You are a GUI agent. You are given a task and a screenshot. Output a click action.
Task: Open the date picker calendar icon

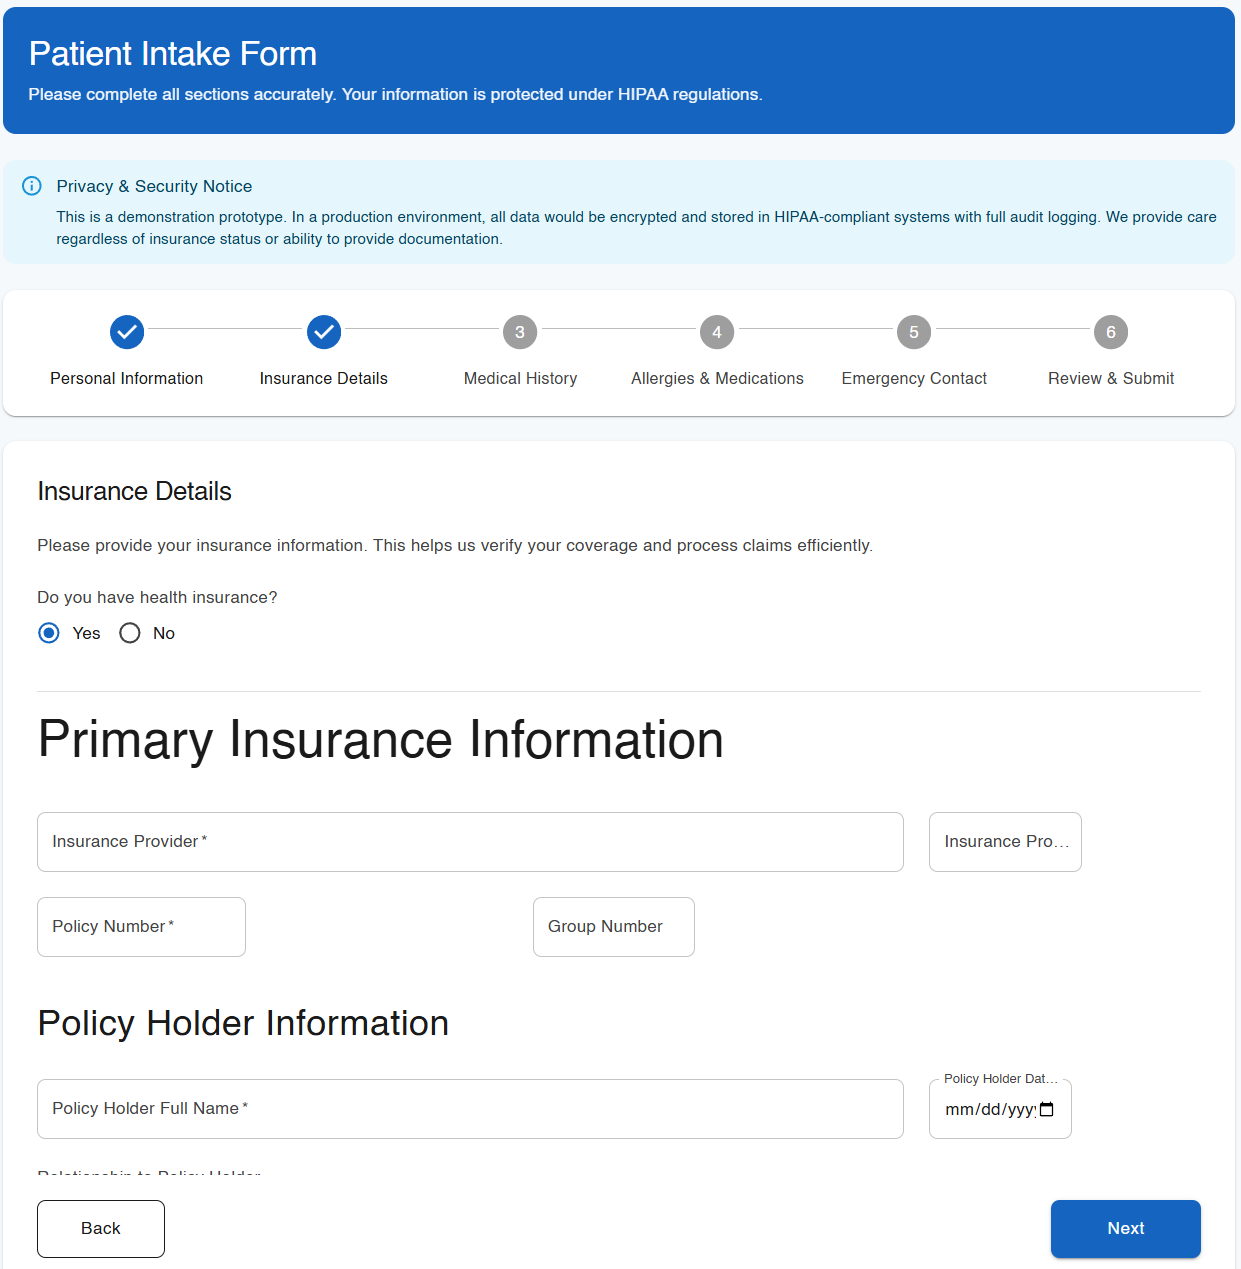1047,1109
